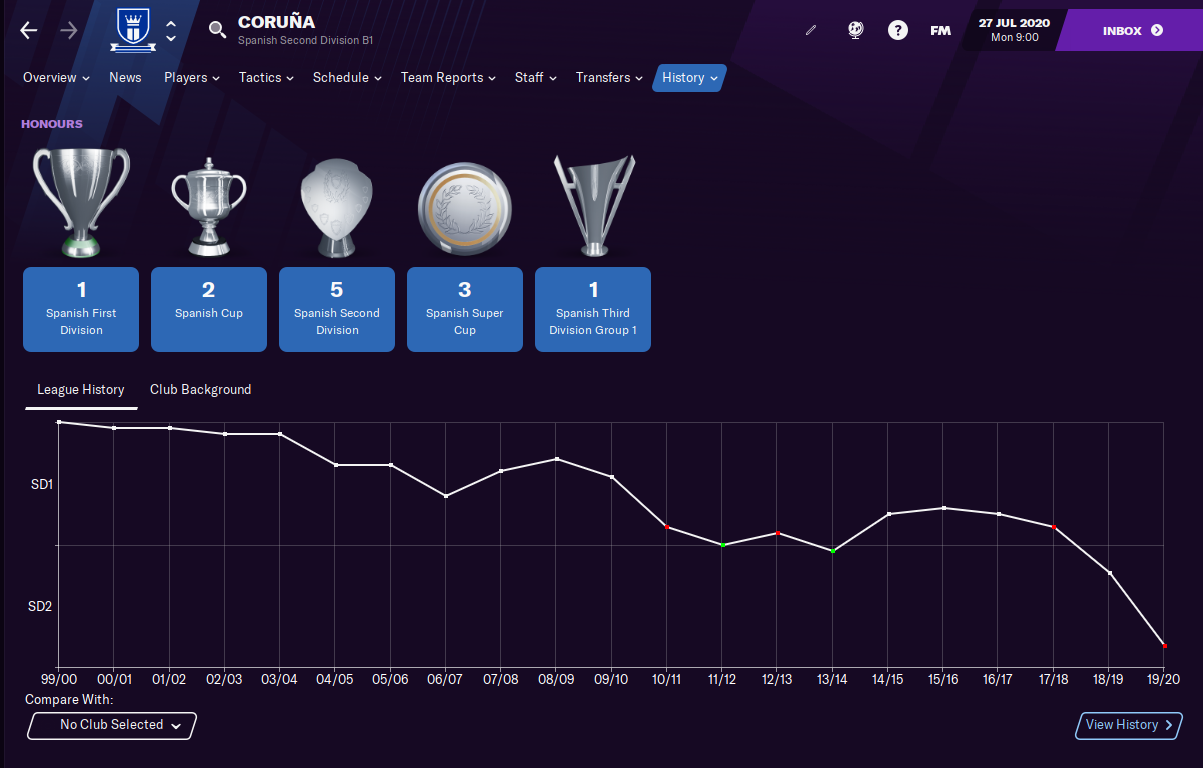Click the Spanish Cup trophy image
Image resolution: width=1203 pixels, height=768 pixels.
coord(209,207)
